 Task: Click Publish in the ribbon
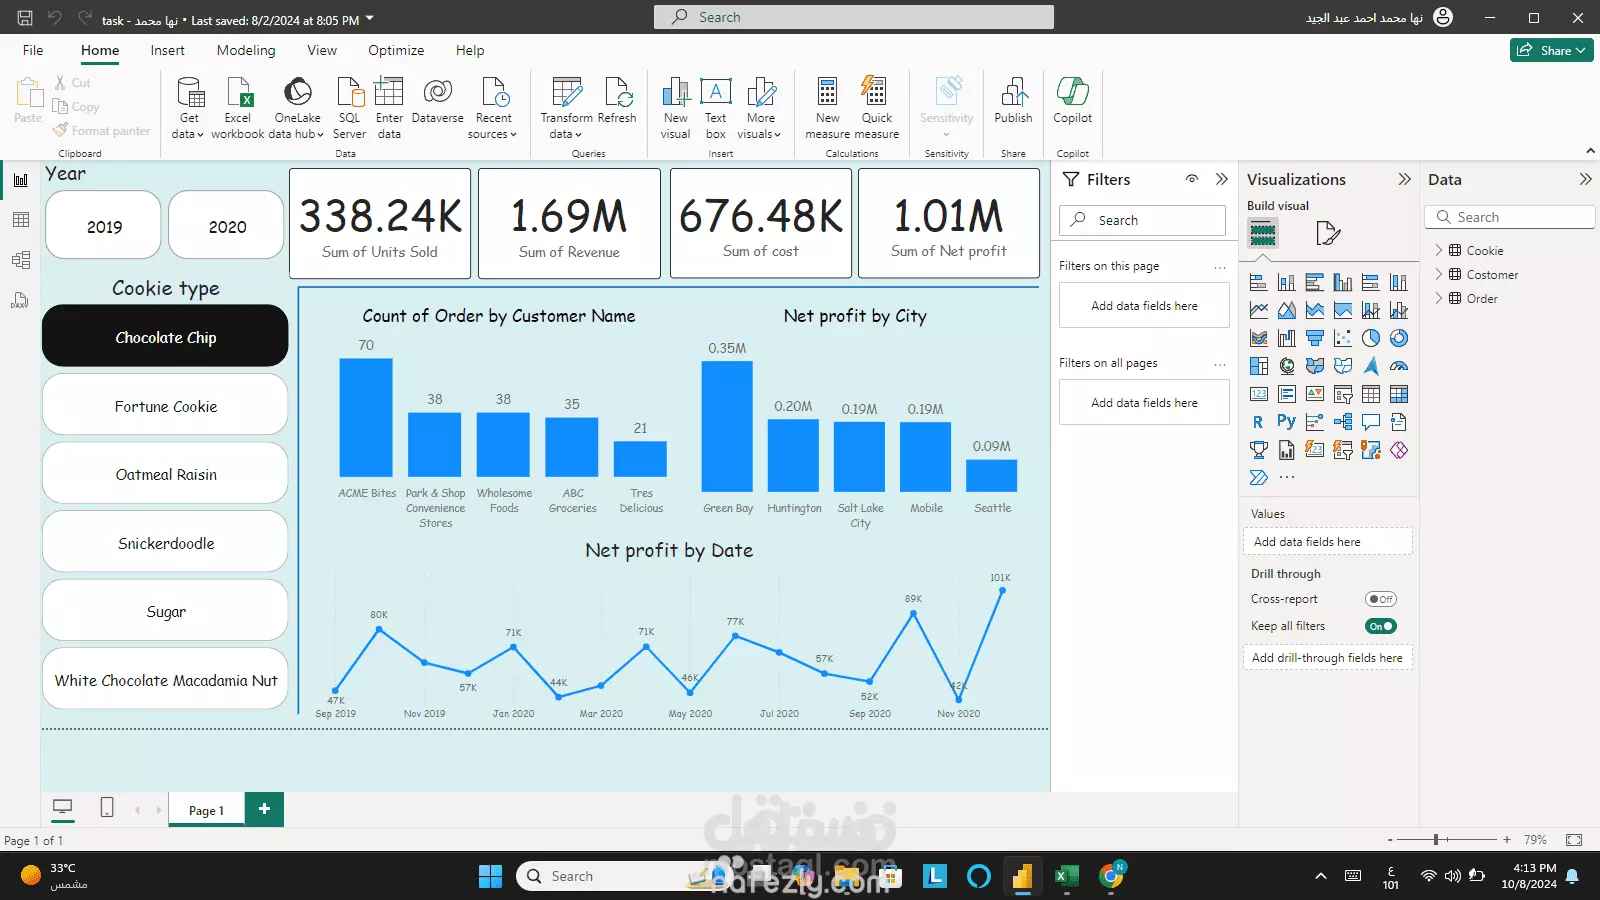[x=1013, y=102]
